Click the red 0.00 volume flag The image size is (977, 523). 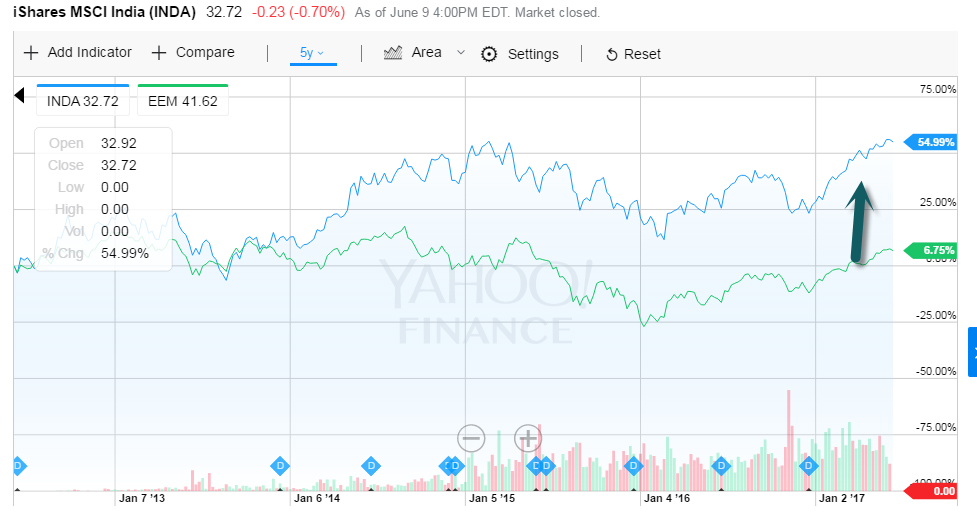point(930,491)
